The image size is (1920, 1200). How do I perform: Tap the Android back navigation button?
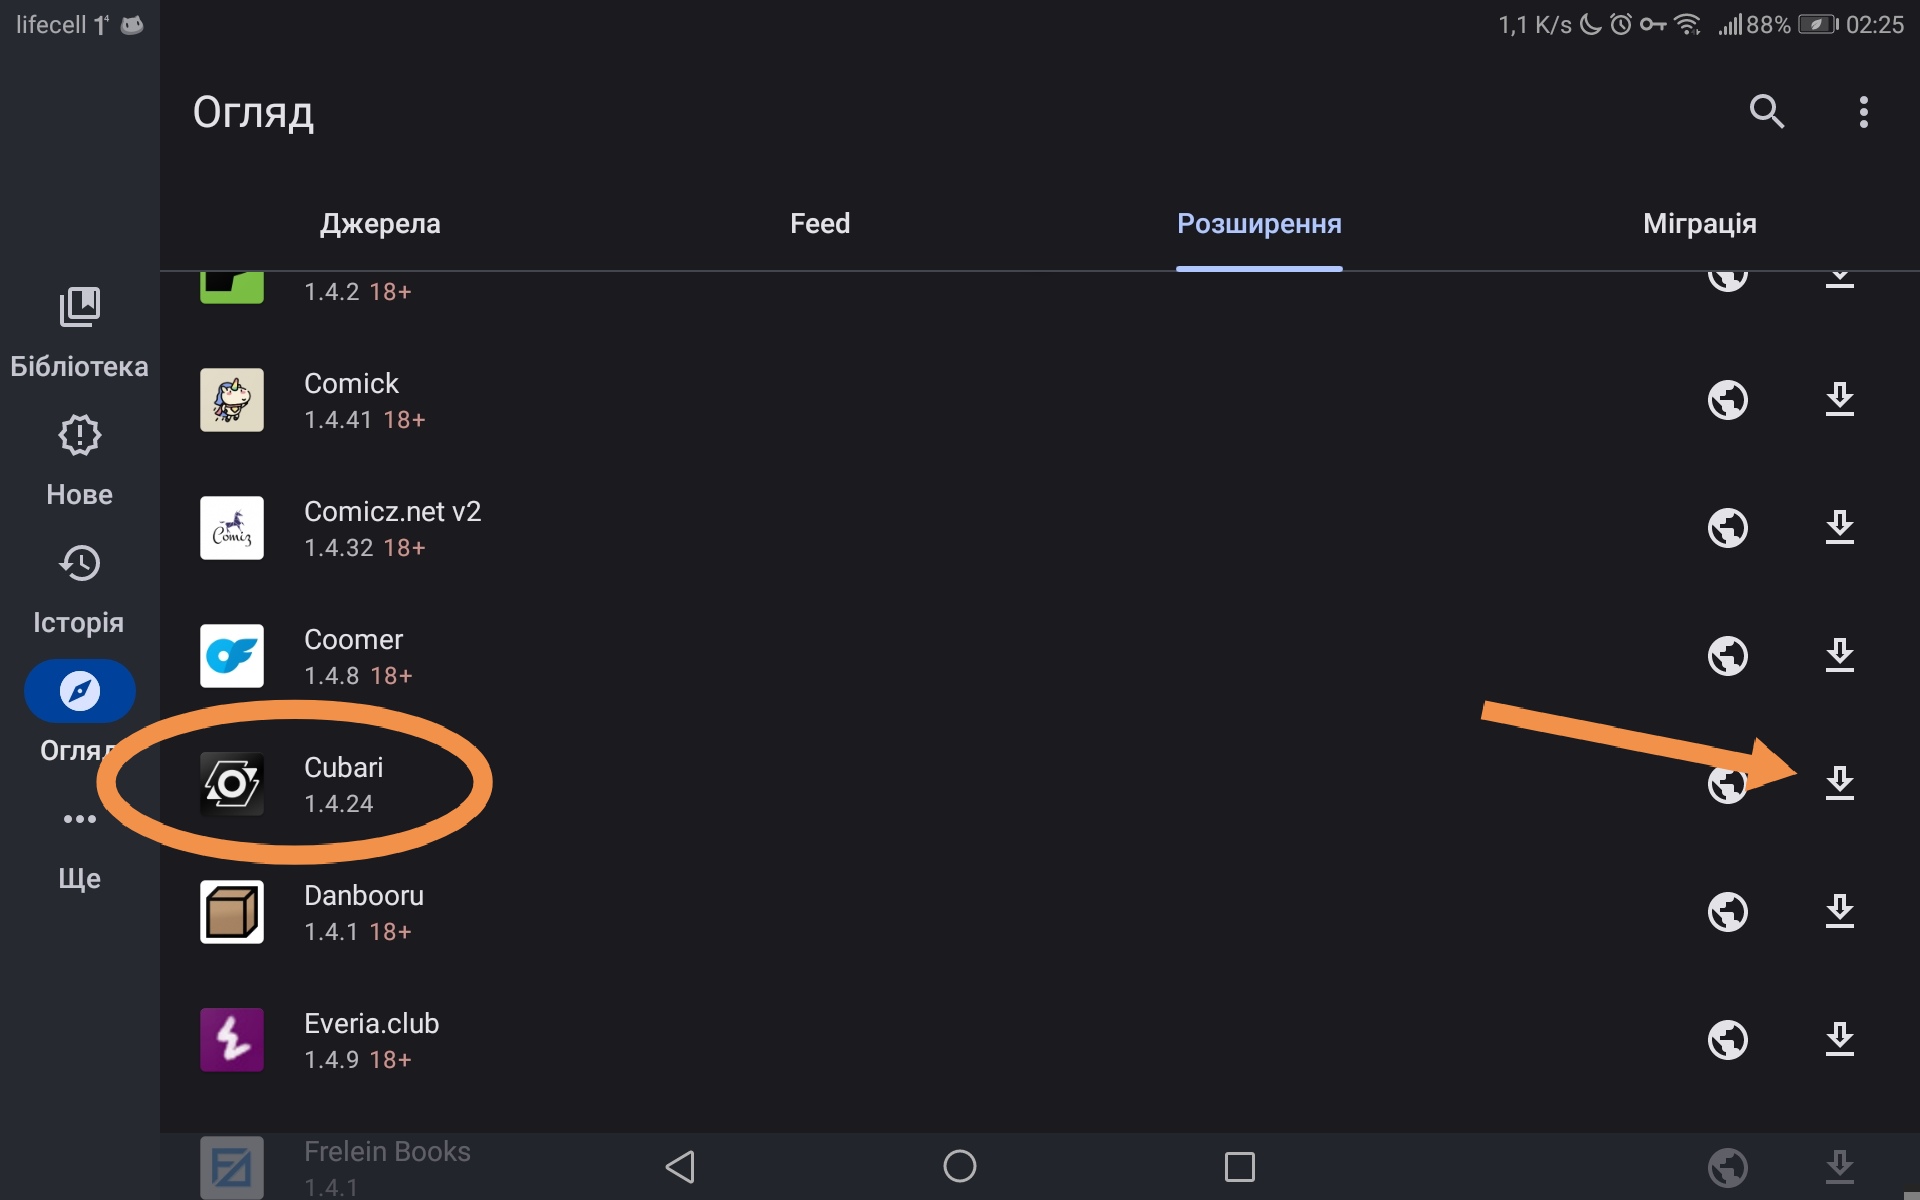(680, 1166)
